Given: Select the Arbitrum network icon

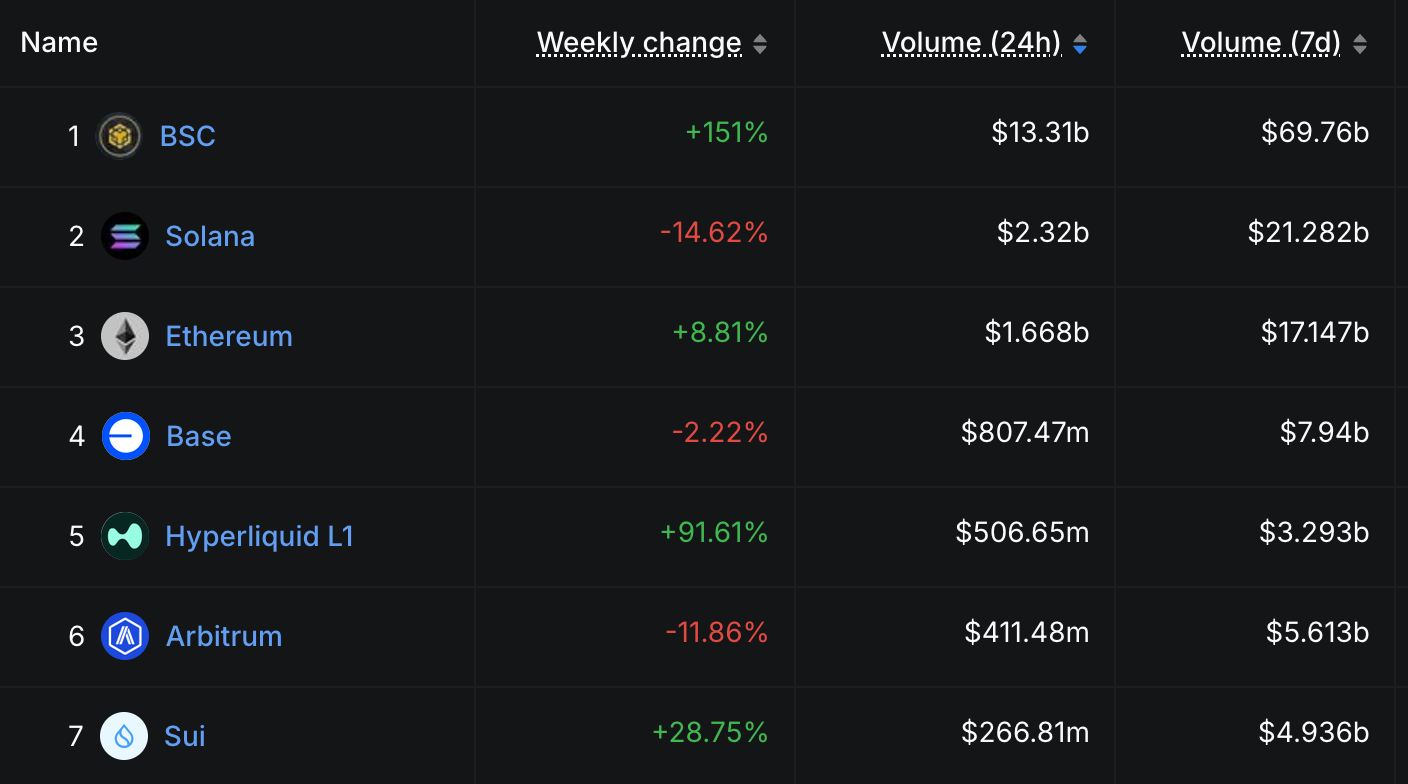Looking at the screenshot, I should point(124,635).
